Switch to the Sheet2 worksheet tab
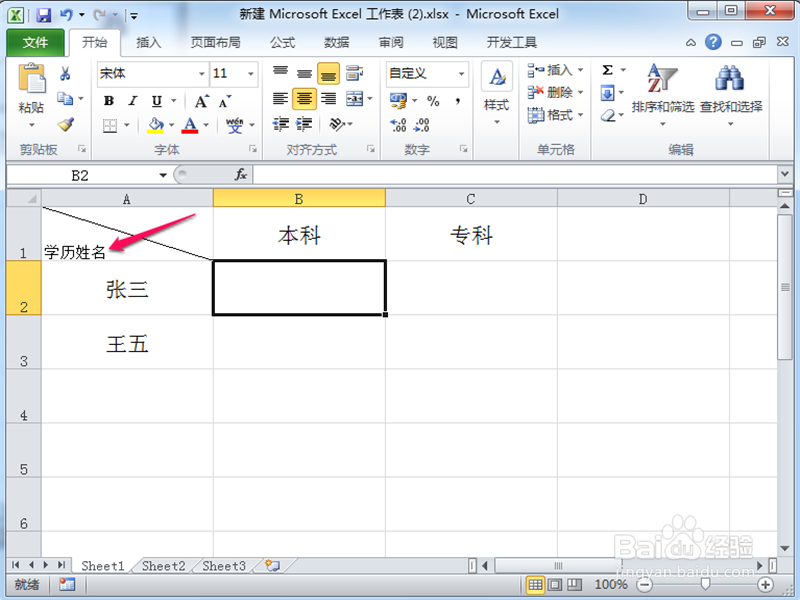Image resolution: width=800 pixels, height=600 pixels. 162,566
